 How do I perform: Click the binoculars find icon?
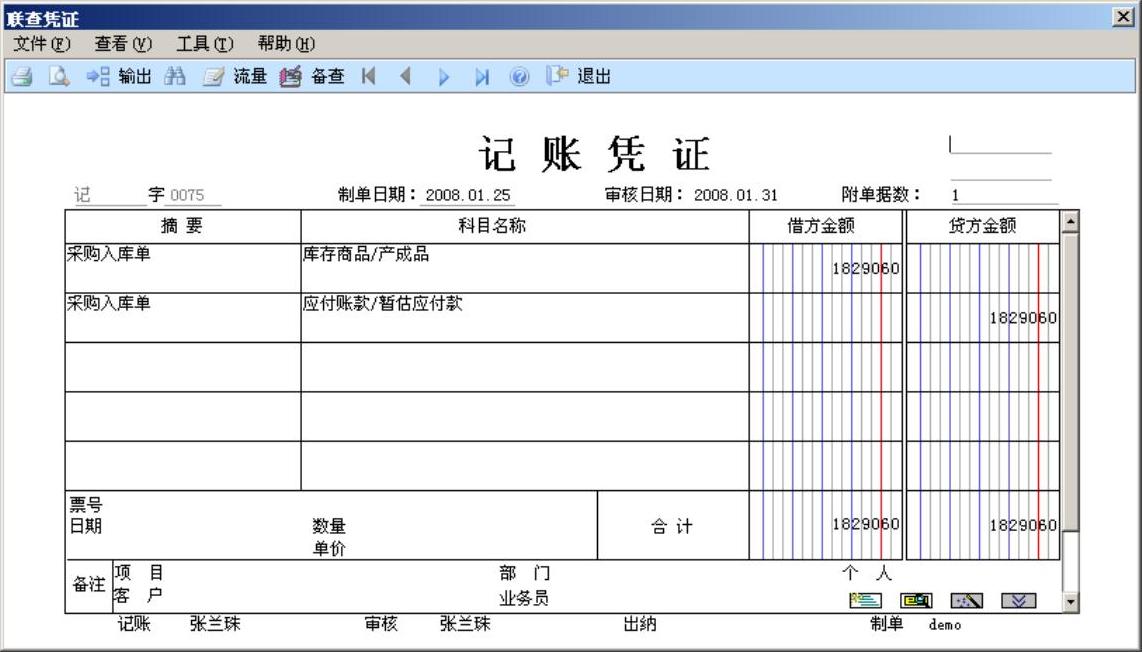click(175, 76)
